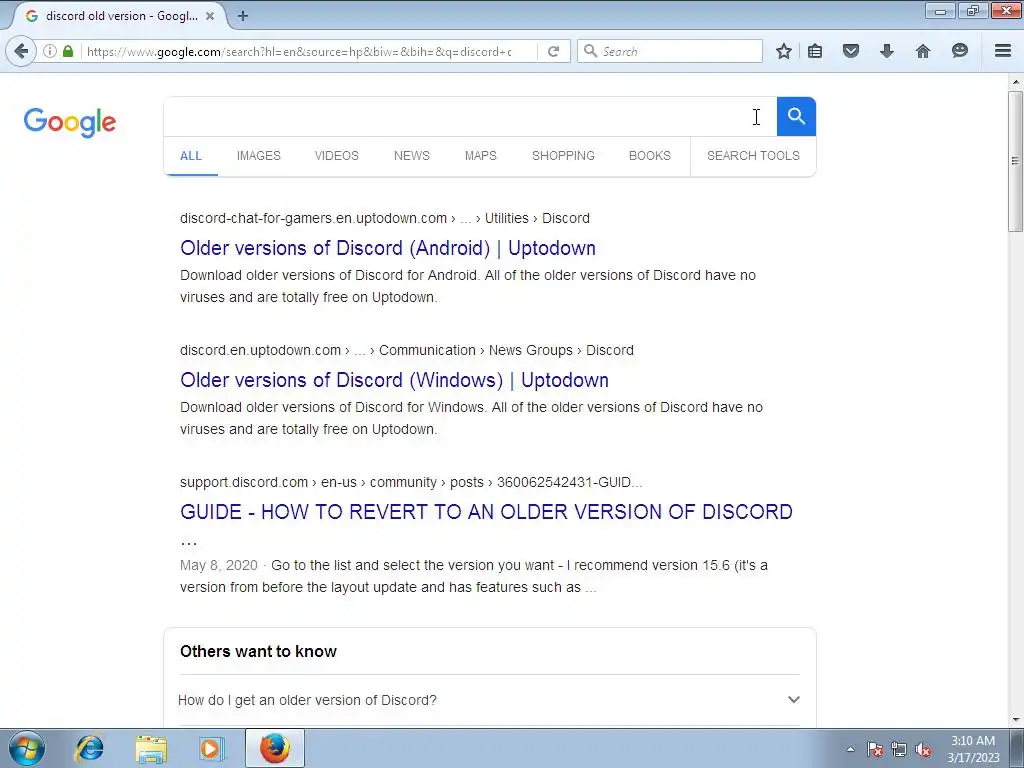The image size is (1024, 768).
Task: Switch to the BOOKS tab
Action: pos(650,155)
